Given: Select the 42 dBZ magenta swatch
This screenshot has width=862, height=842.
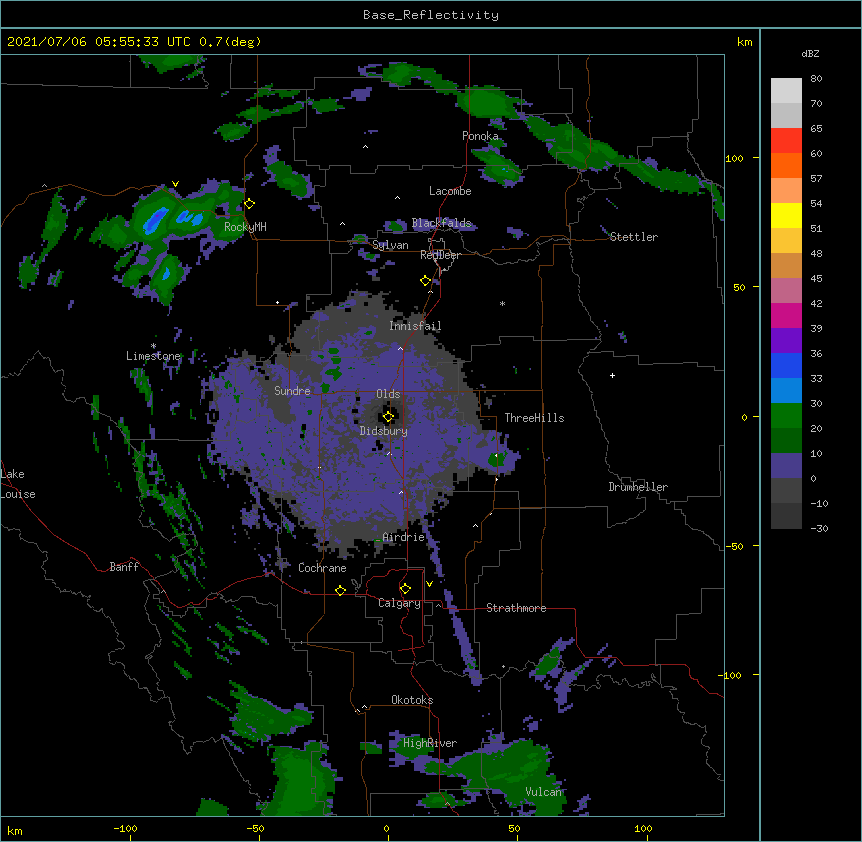Looking at the screenshot, I should [786, 315].
